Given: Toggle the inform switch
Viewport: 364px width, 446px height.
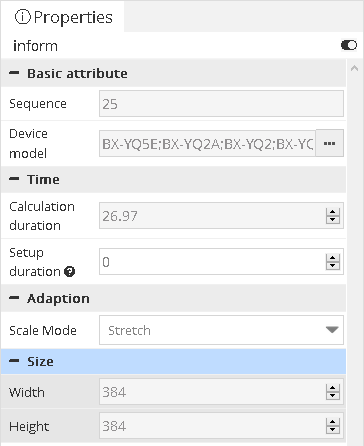Looking at the screenshot, I should (349, 45).
